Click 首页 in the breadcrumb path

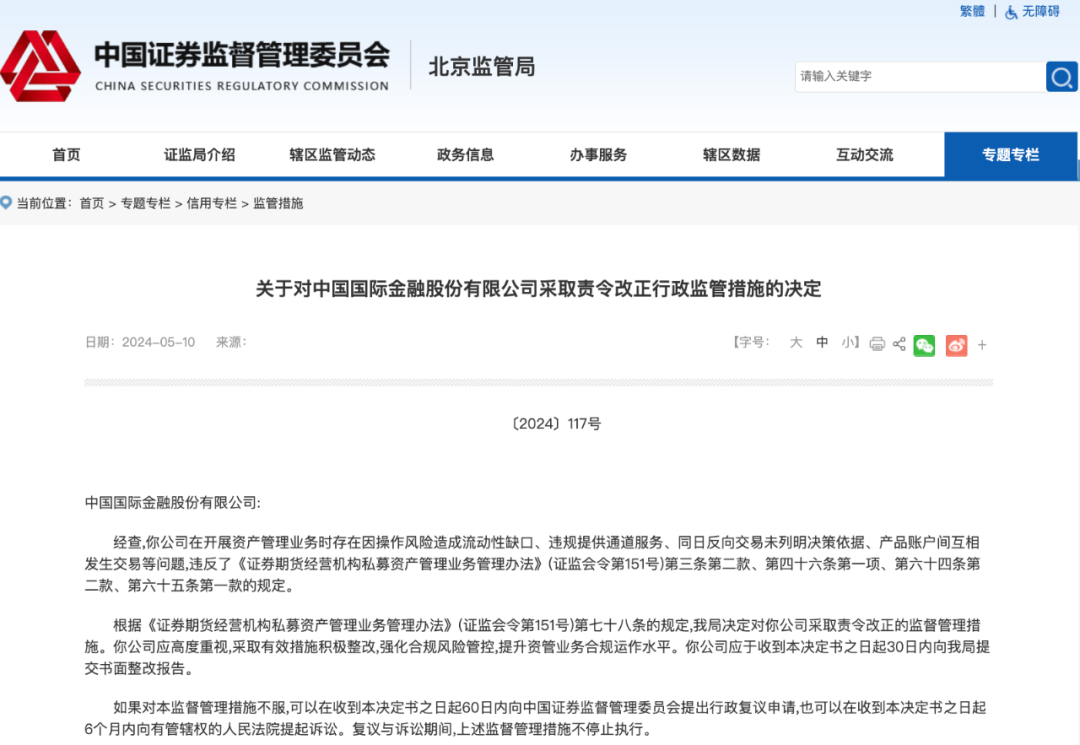(92, 203)
